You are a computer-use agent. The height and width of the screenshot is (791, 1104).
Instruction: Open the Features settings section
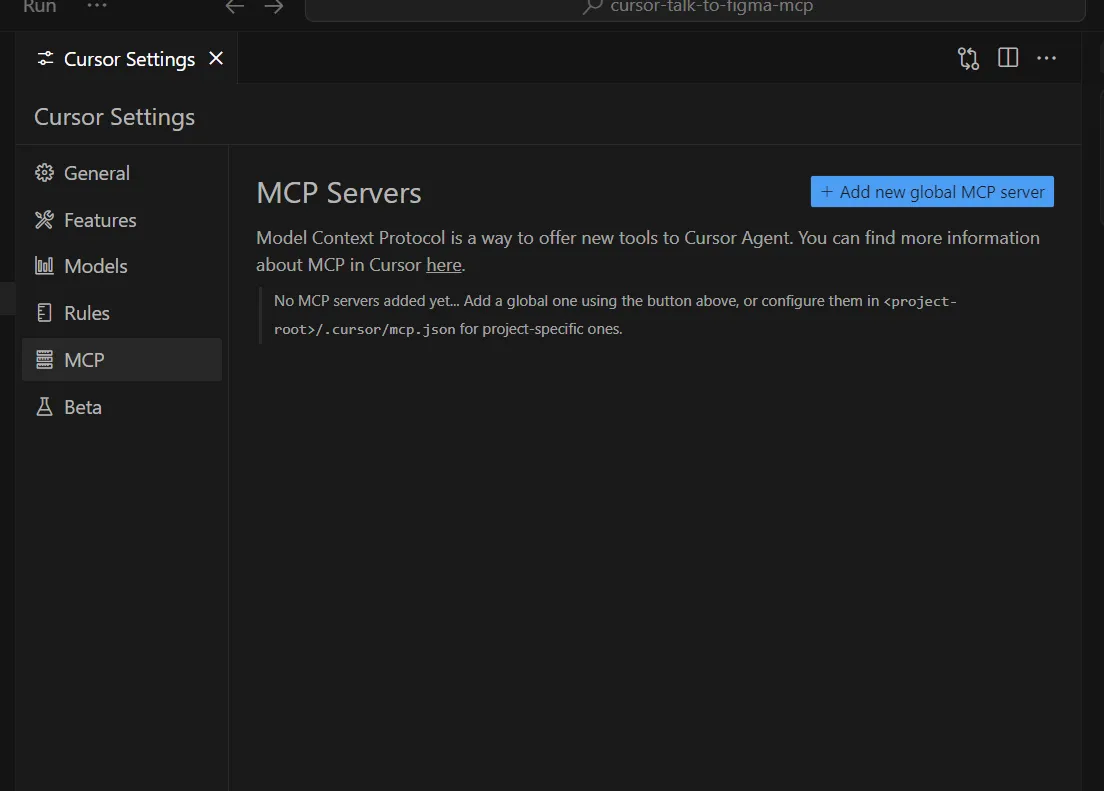click(x=122, y=220)
